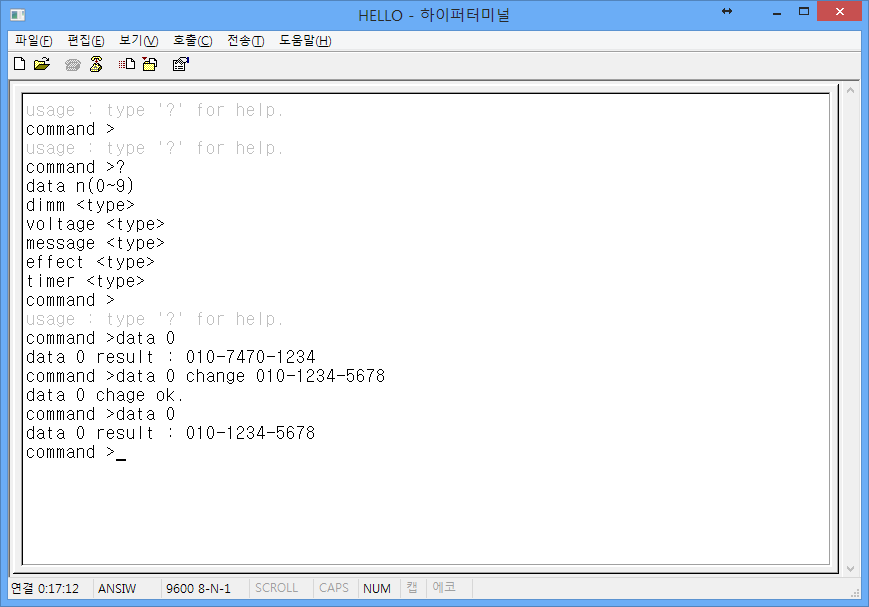The width and height of the screenshot is (869, 607).
Task: Click the 'data 0 chage ok.' line
Action: (x=105, y=395)
